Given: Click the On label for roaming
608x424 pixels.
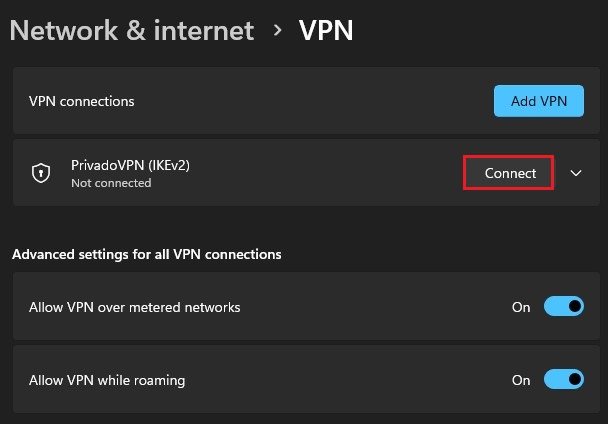Looking at the screenshot, I should [x=521, y=380].
